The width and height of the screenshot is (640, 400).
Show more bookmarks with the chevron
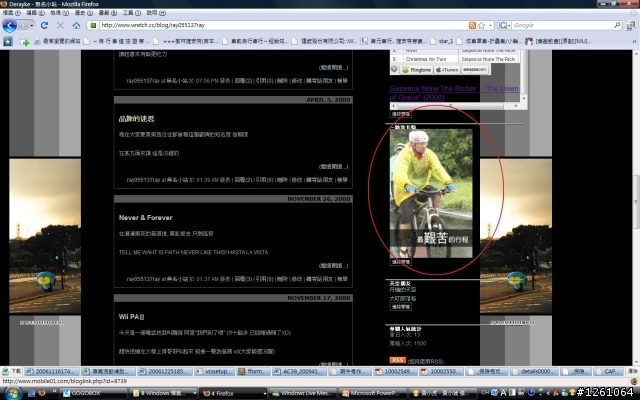click(634, 41)
